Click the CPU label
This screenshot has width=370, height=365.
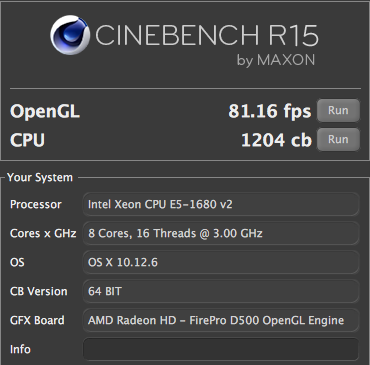pyautogui.click(x=27, y=140)
